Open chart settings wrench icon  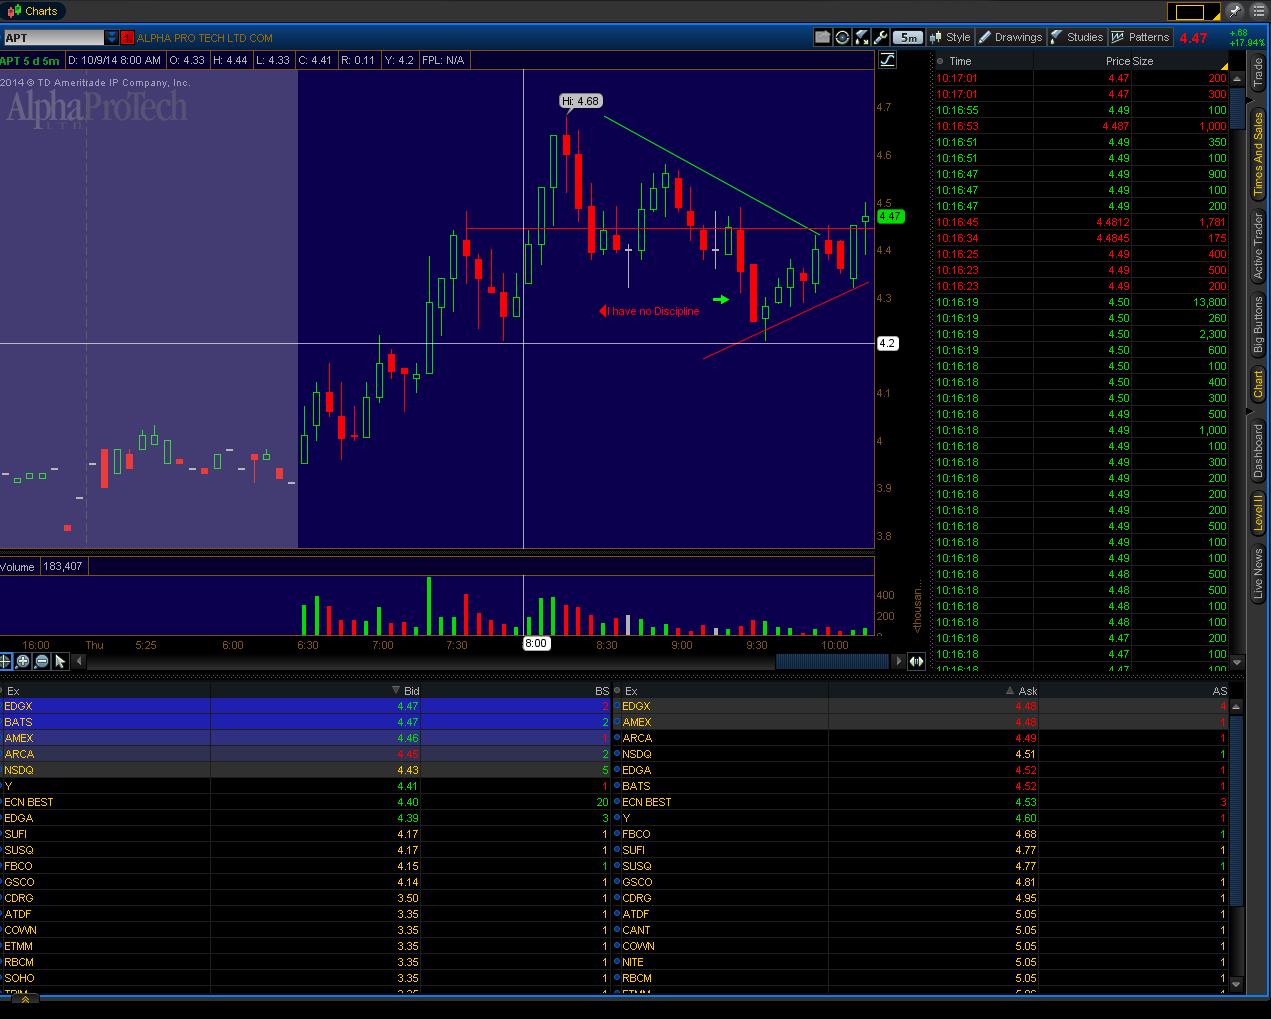click(x=880, y=37)
